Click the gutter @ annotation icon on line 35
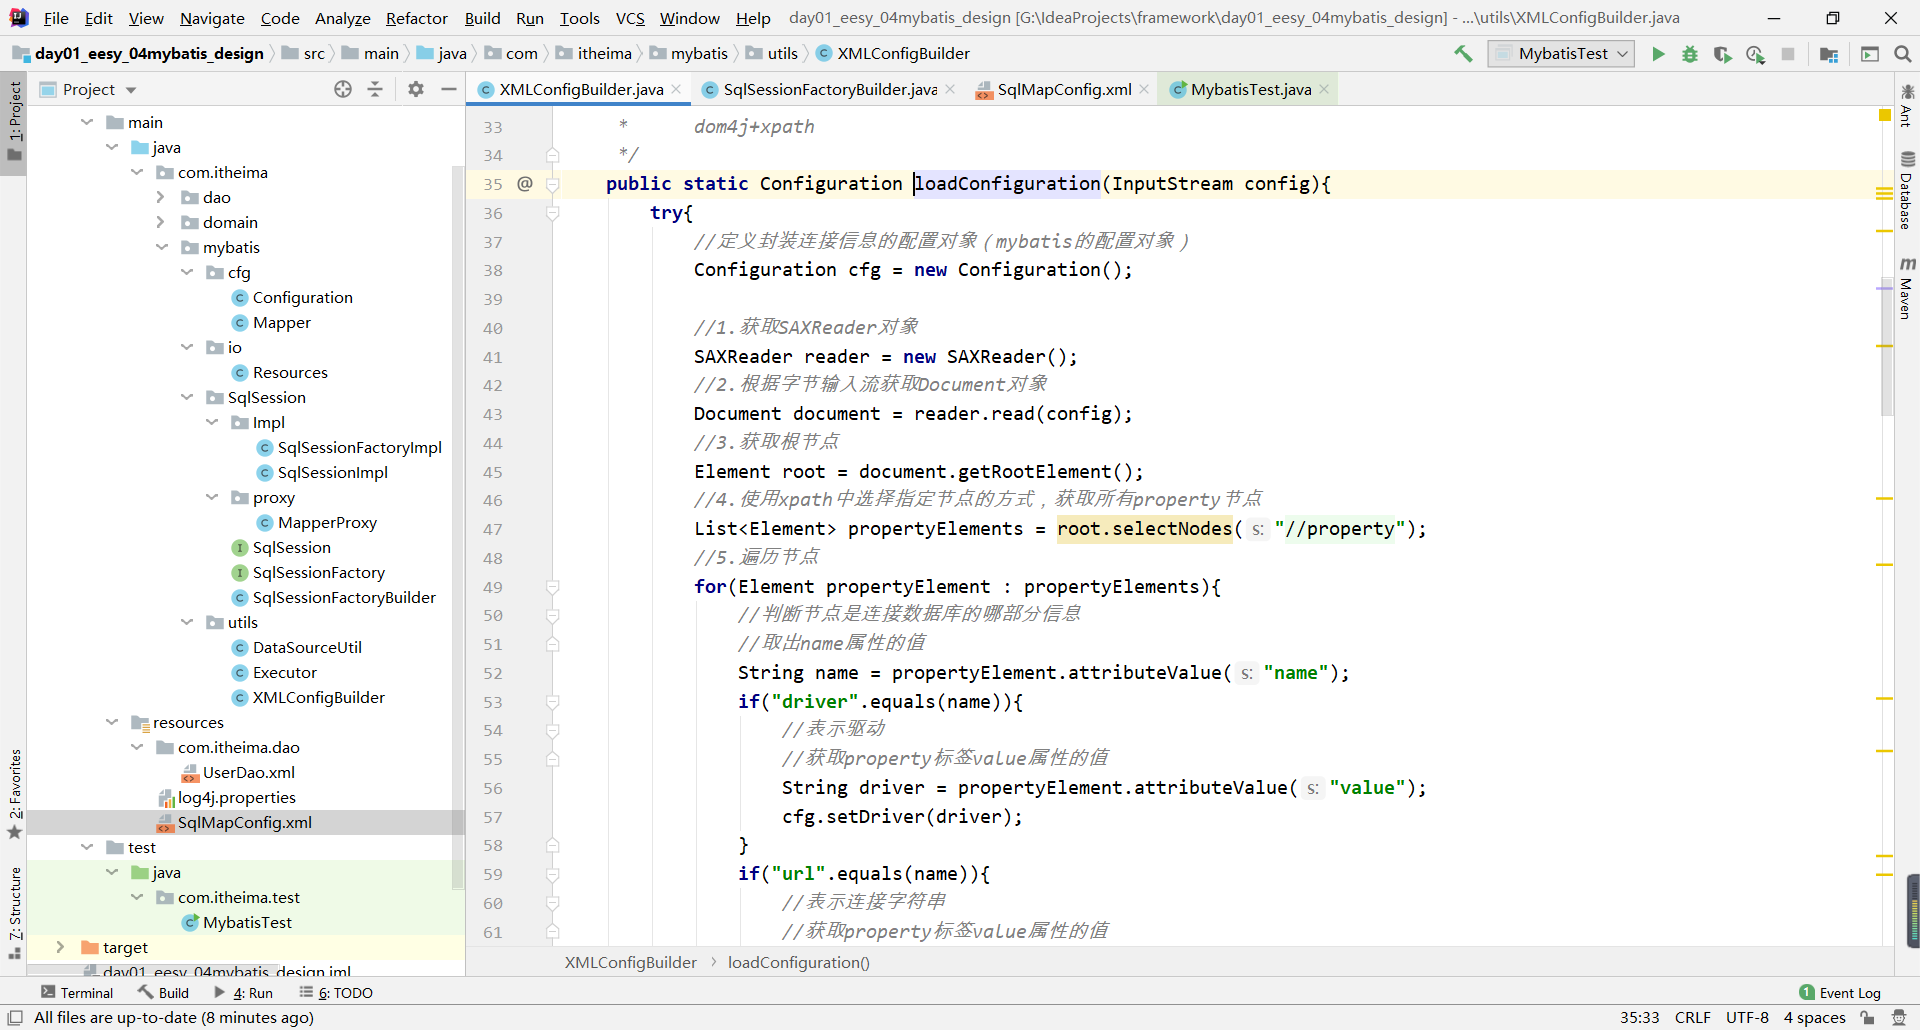The width and height of the screenshot is (1920, 1030). (525, 183)
